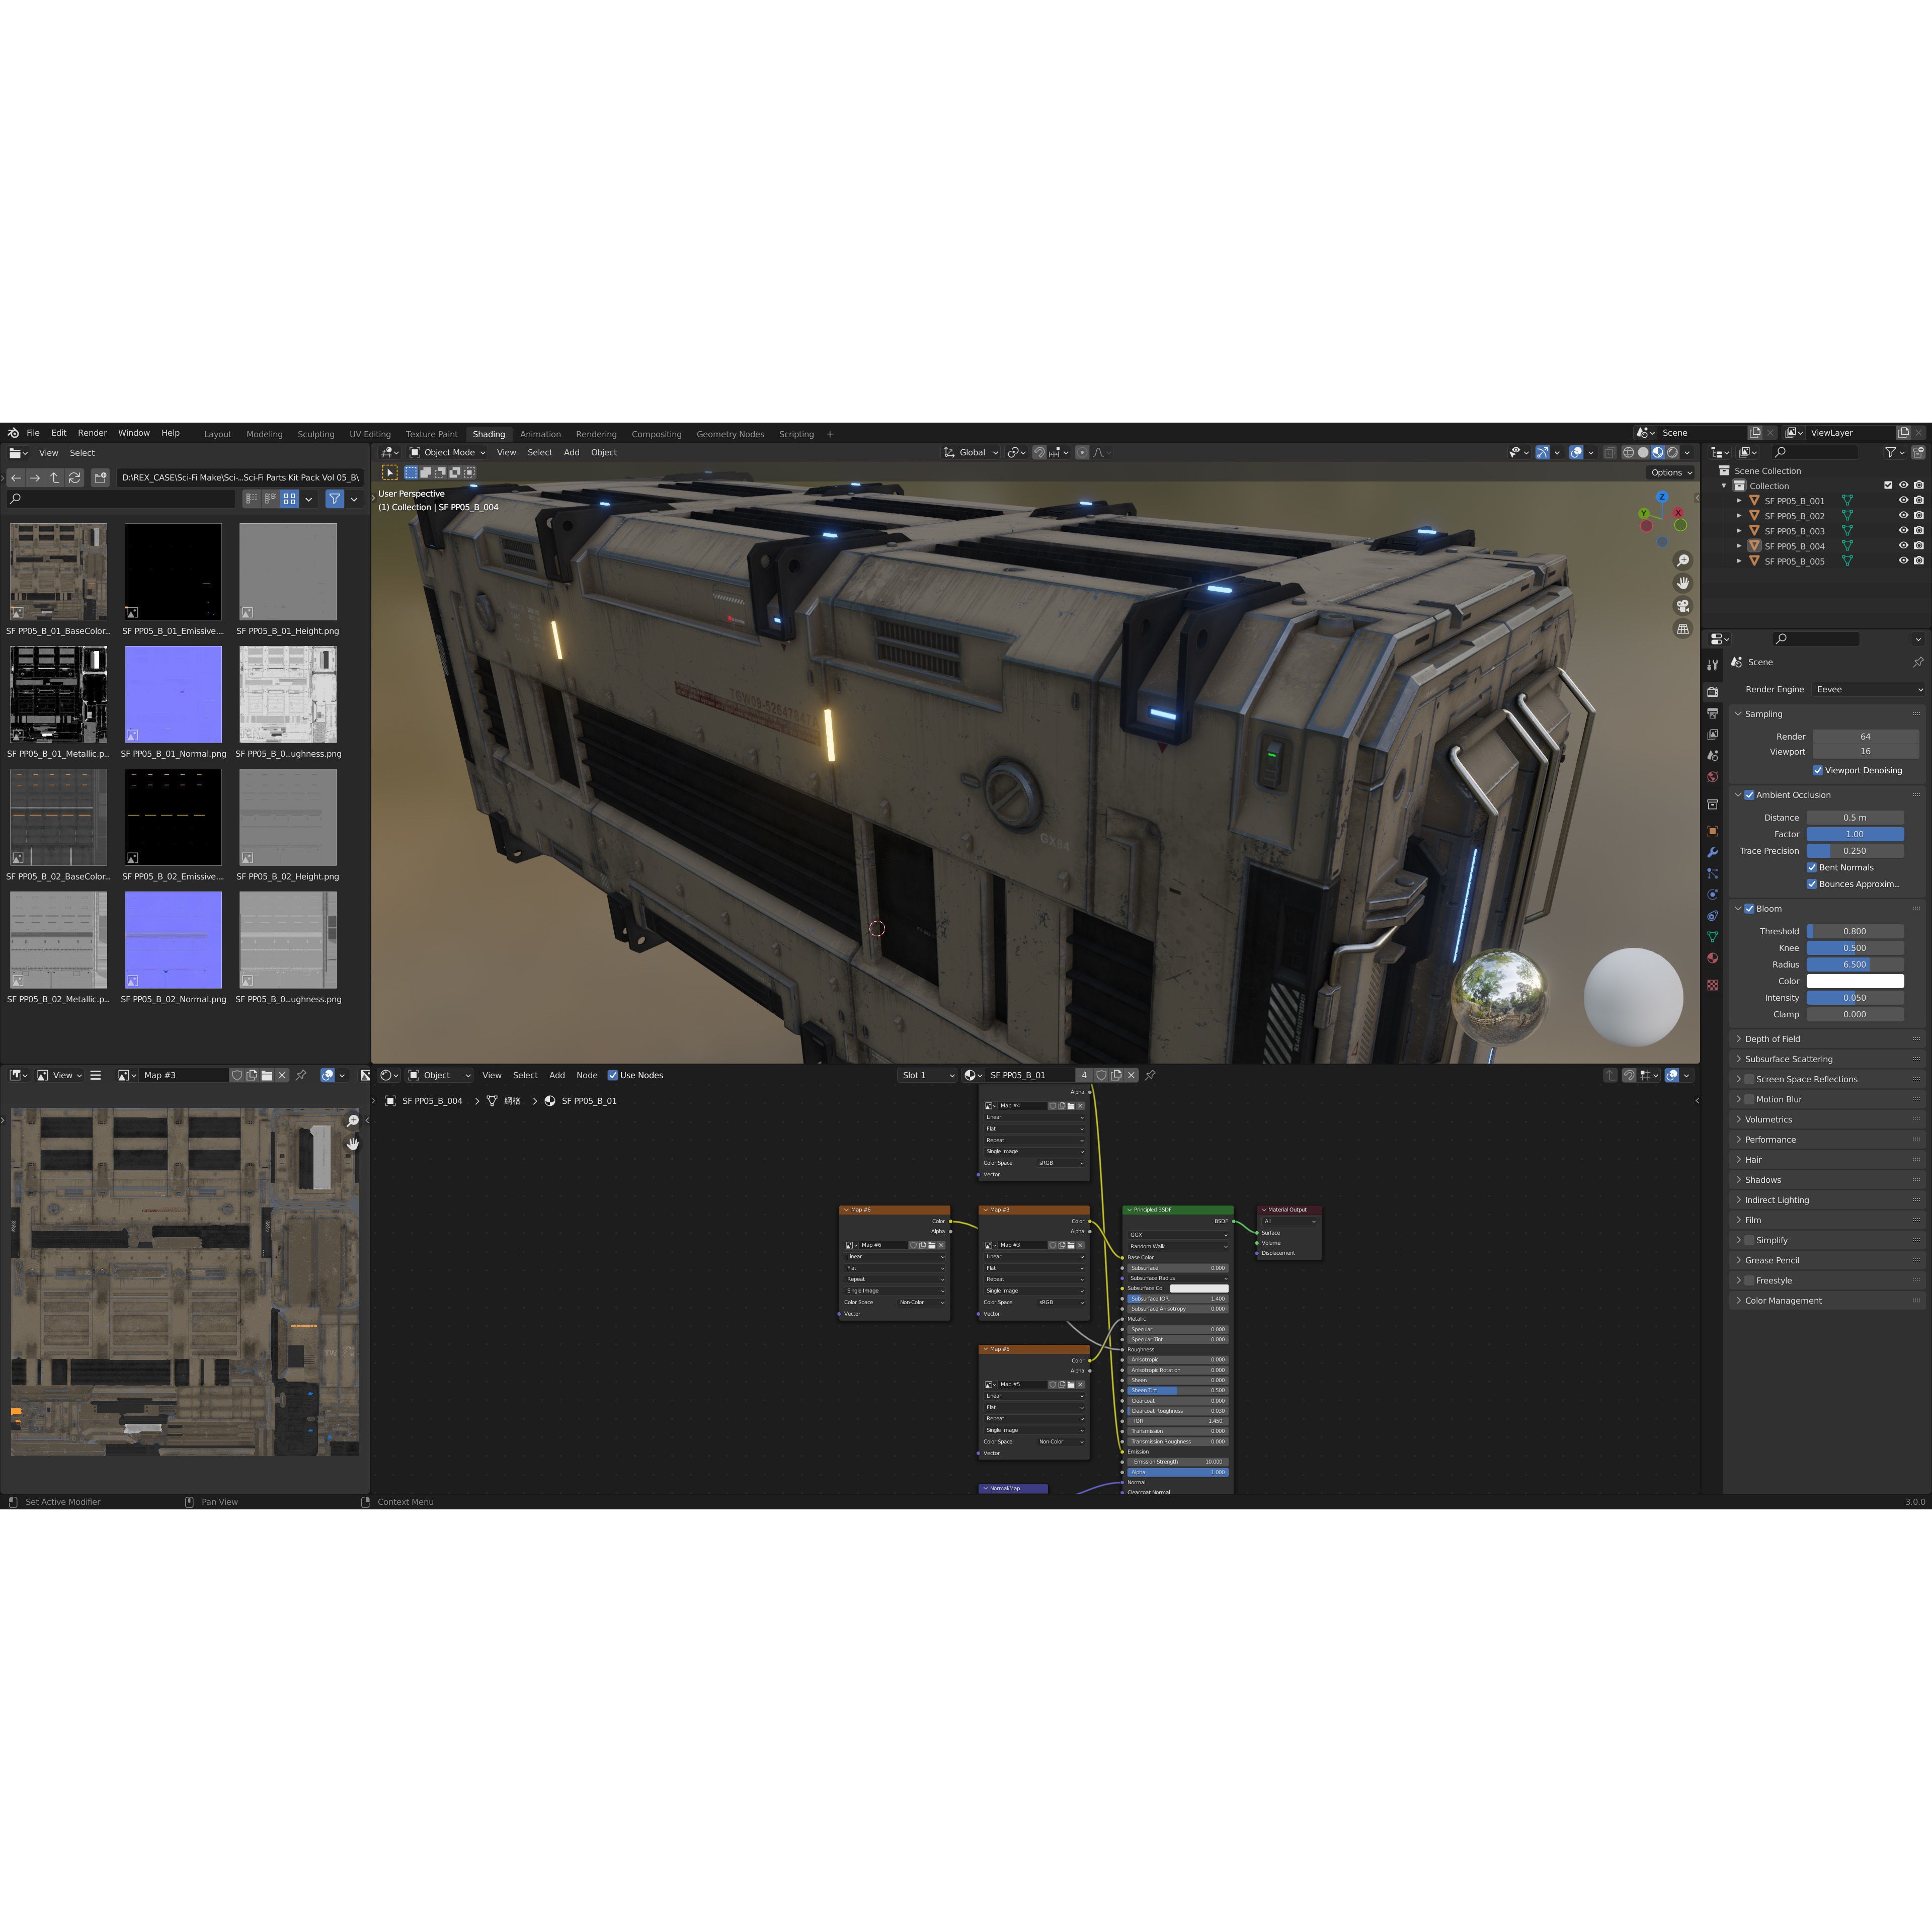Image resolution: width=1932 pixels, height=1932 pixels.
Task: Open the File menu
Action: [x=33, y=434]
